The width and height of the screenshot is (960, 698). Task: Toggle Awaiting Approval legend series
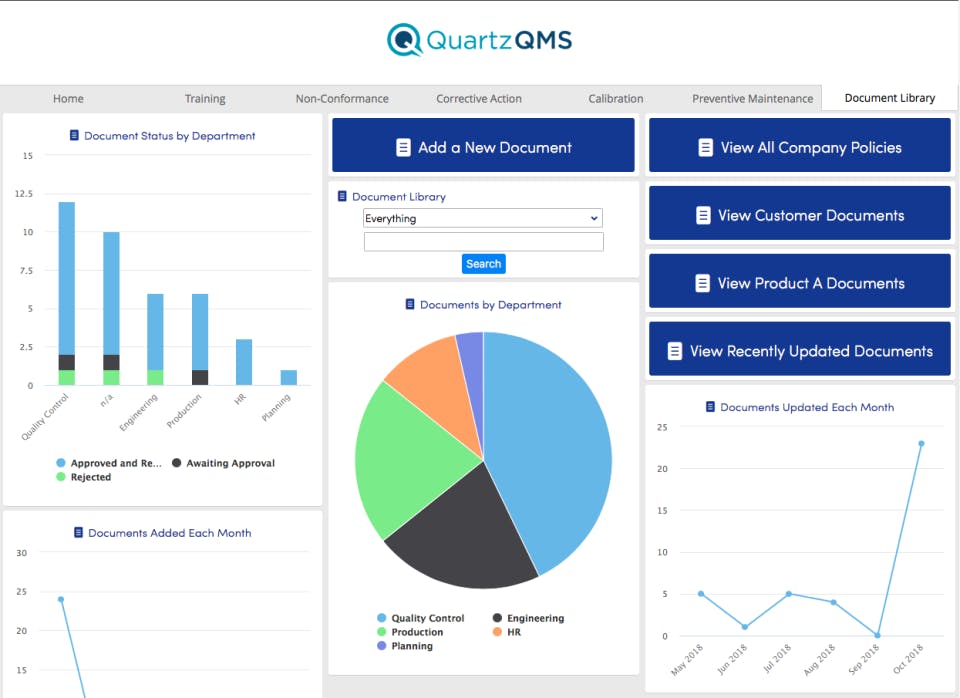223,463
